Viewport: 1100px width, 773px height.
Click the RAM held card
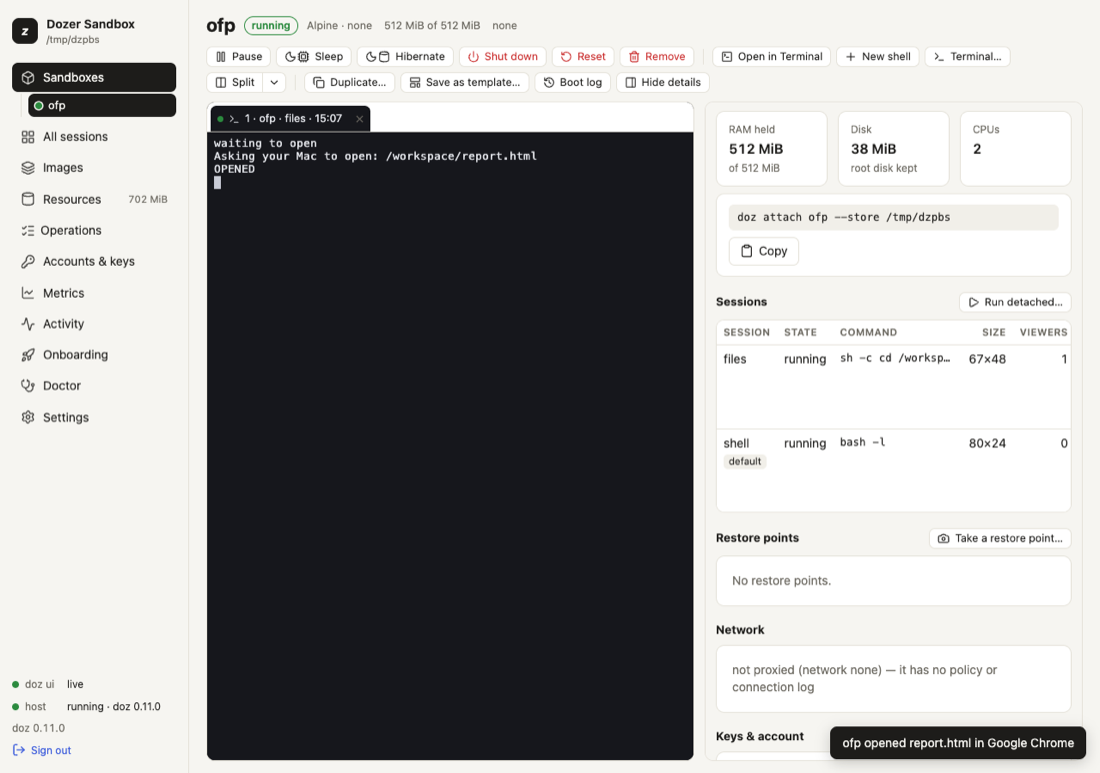[x=772, y=149]
